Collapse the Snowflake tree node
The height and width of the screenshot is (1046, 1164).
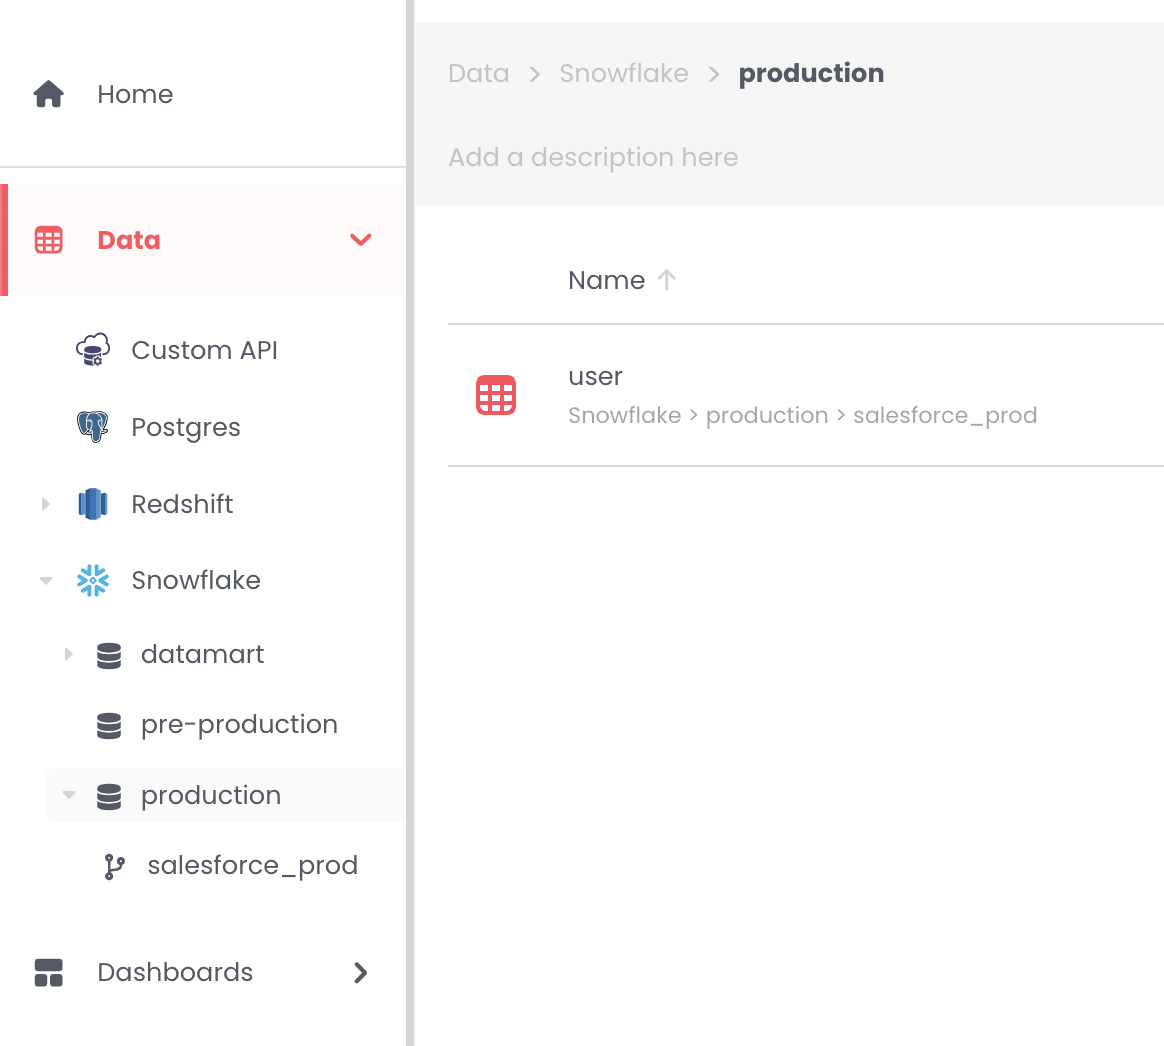click(45, 581)
